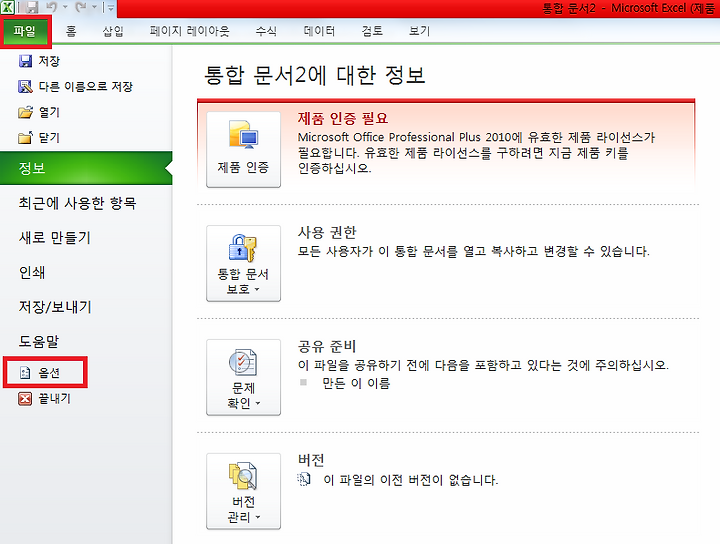Click the 버전 heading text
Viewport: 720px width, 544px height.
pyautogui.click(x=311, y=460)
